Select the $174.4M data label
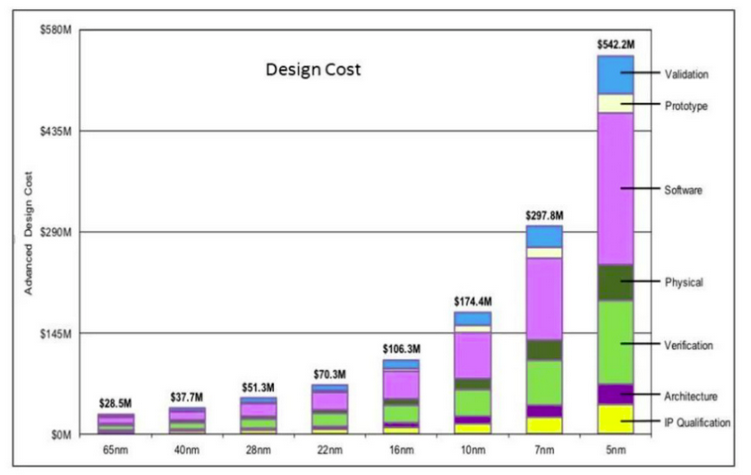The height and width of the screenshot is (475, 751). [x=473, y=301]
